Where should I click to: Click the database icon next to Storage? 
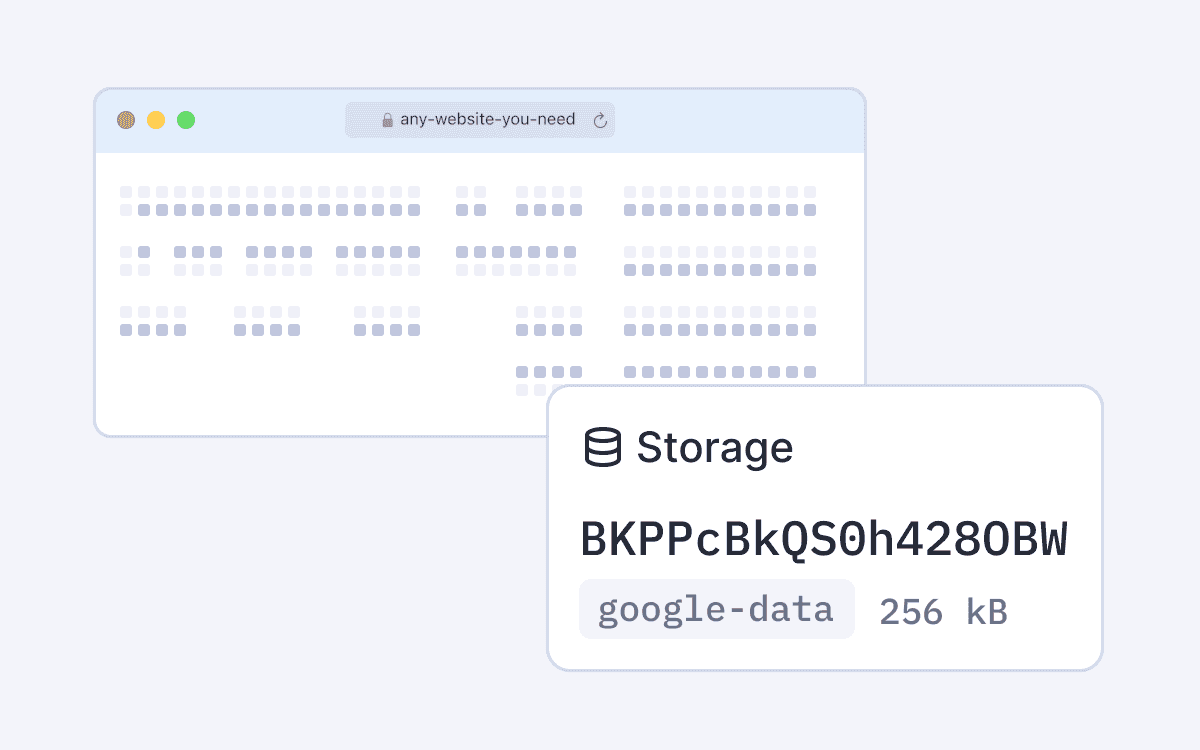(602, 447)
